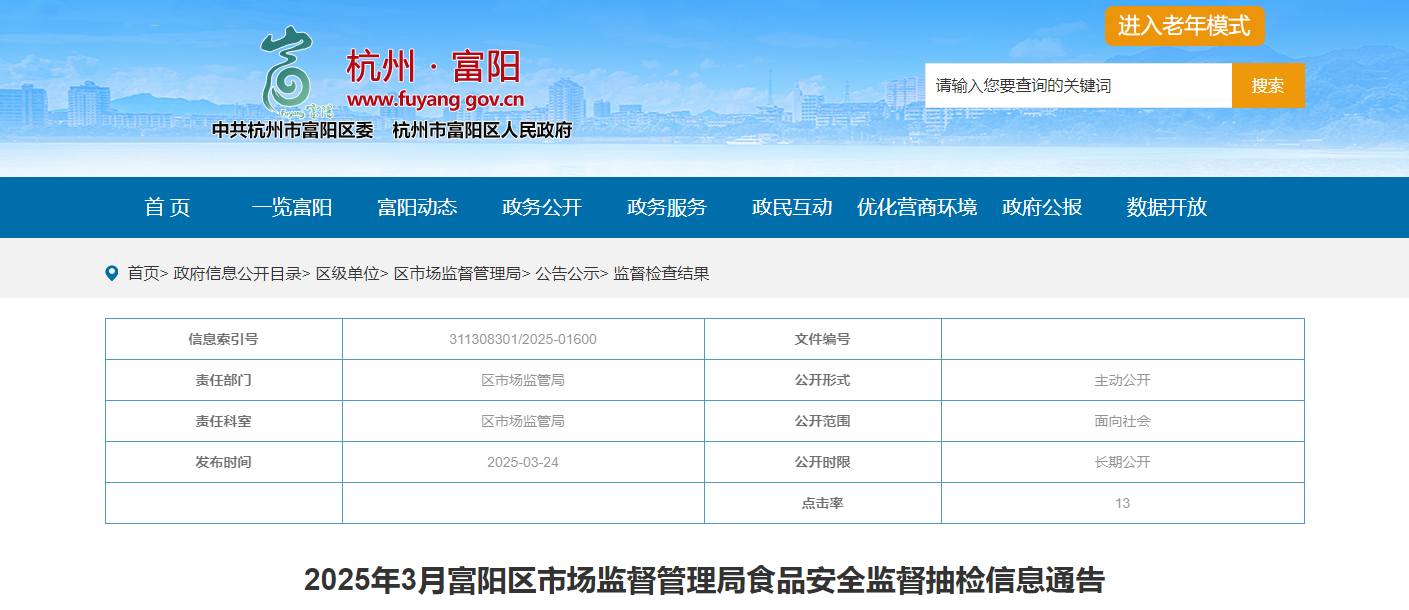Open the 一览富阳 navigation menu
The height and width of the screenshot is (610, 1409).
pyautogui.click(x=292, y=207)
